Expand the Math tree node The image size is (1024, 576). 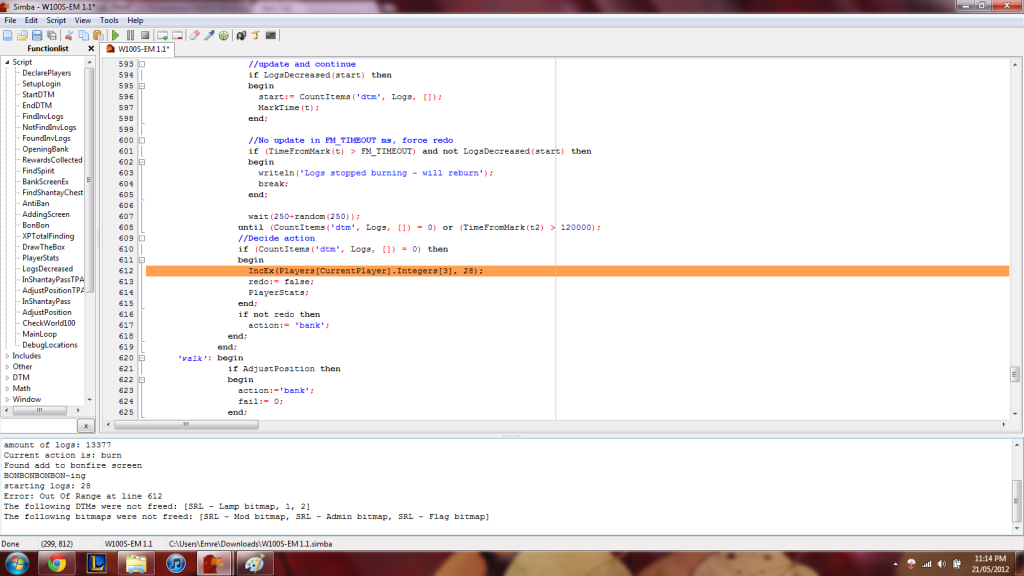point(7,389)
